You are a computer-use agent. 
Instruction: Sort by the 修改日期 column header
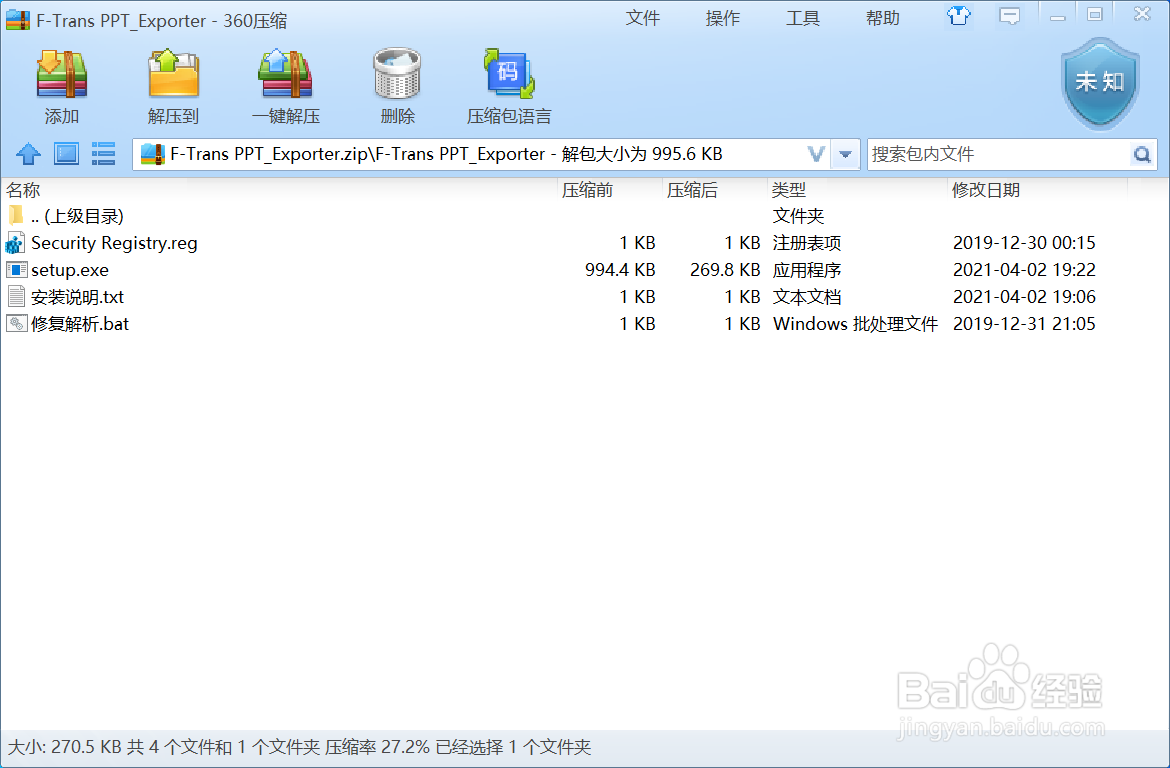pos(986,190)
